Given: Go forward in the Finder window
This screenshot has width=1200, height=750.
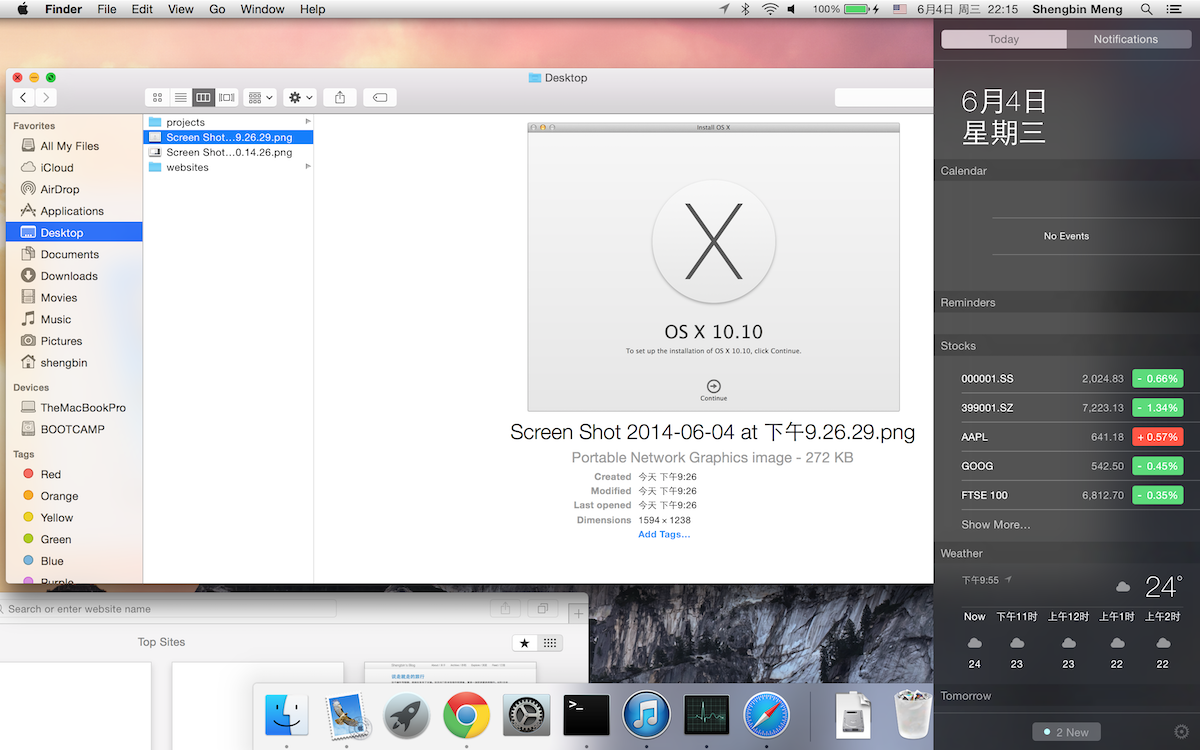Looking at the screenshot, I should pyautogui.click(x=46, y=97).
